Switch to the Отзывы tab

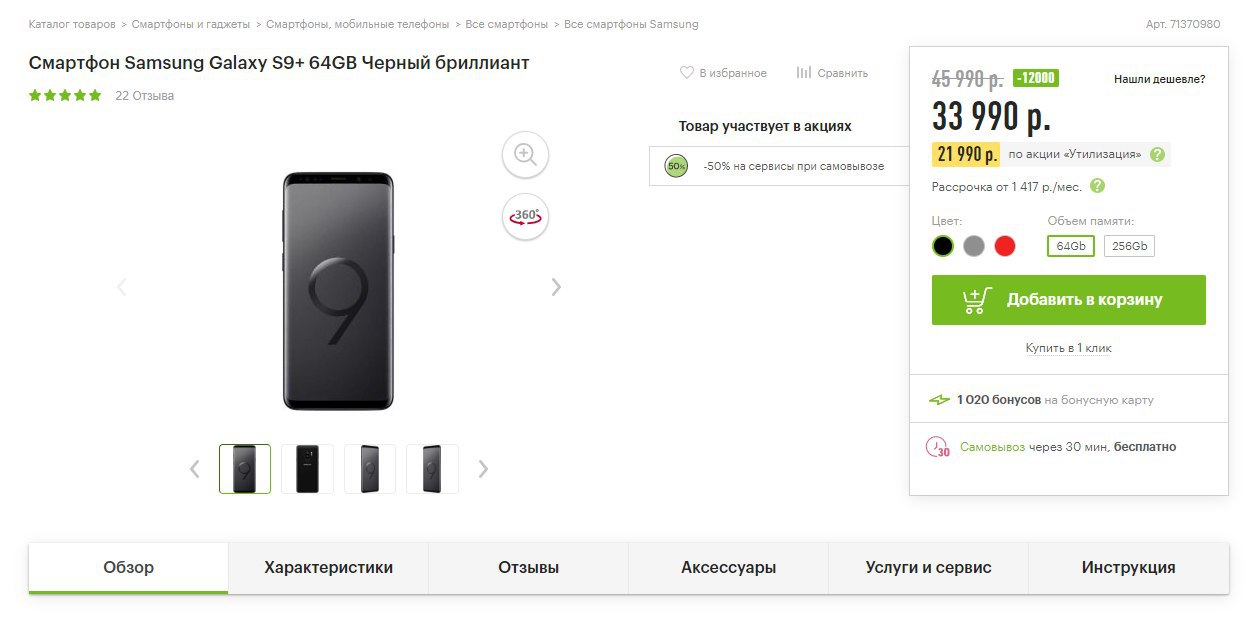pyautogui.click(x=528, y=568)
